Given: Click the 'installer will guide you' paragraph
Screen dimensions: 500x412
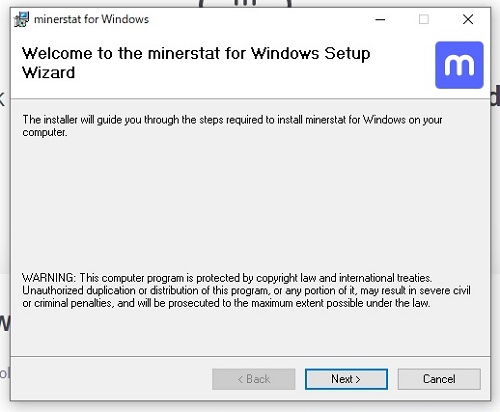Looking at the screenshot, I should pos(232,126).
